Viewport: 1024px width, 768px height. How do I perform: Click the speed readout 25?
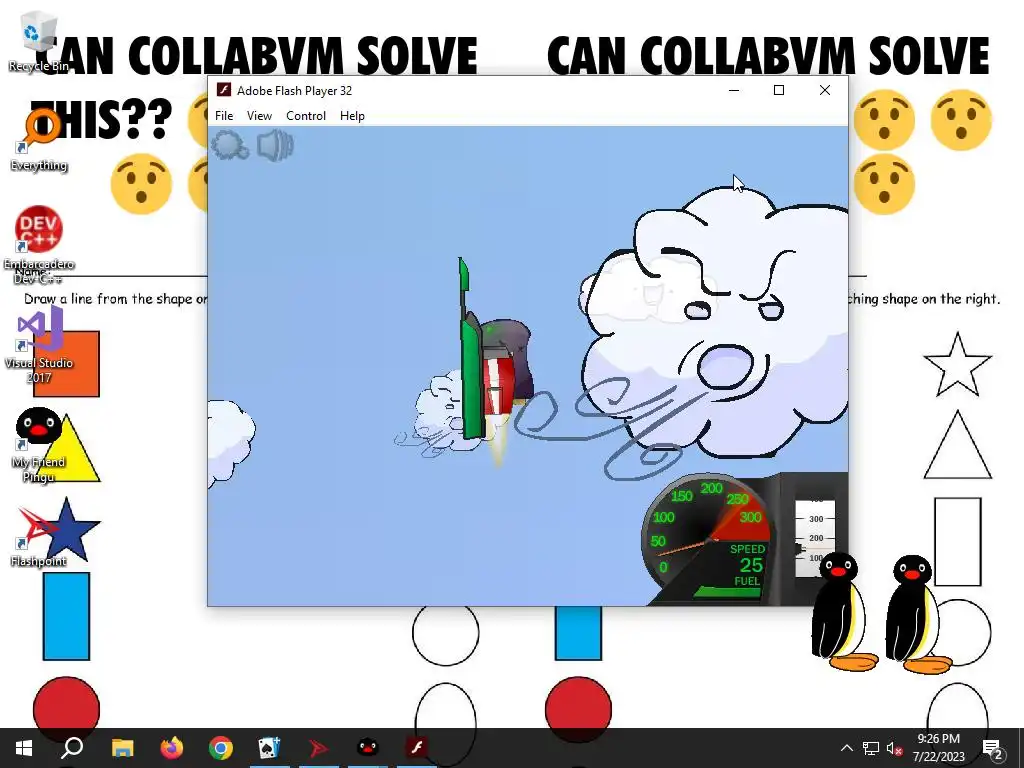[x=751, y=565]
